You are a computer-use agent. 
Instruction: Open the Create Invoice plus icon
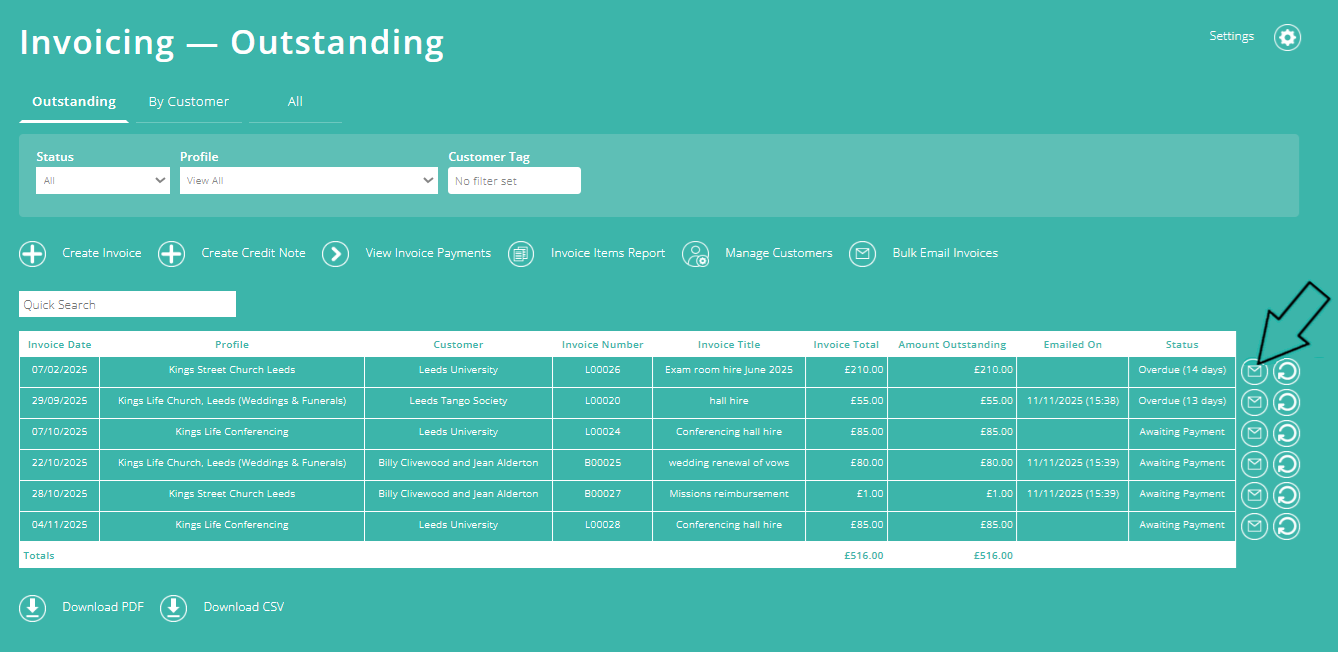point(32,253)
